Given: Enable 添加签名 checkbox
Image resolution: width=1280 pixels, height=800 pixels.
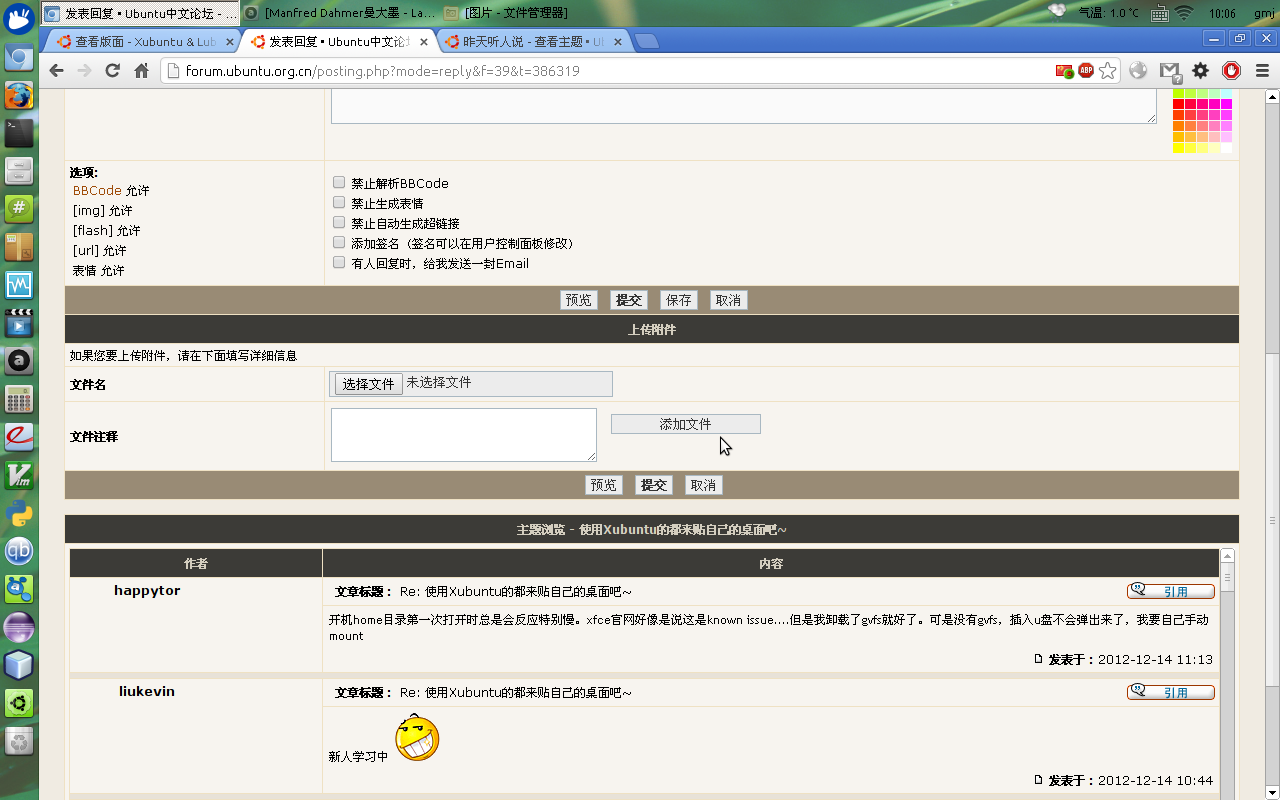Looking at the screenshot, I should (x=339, y=242).
